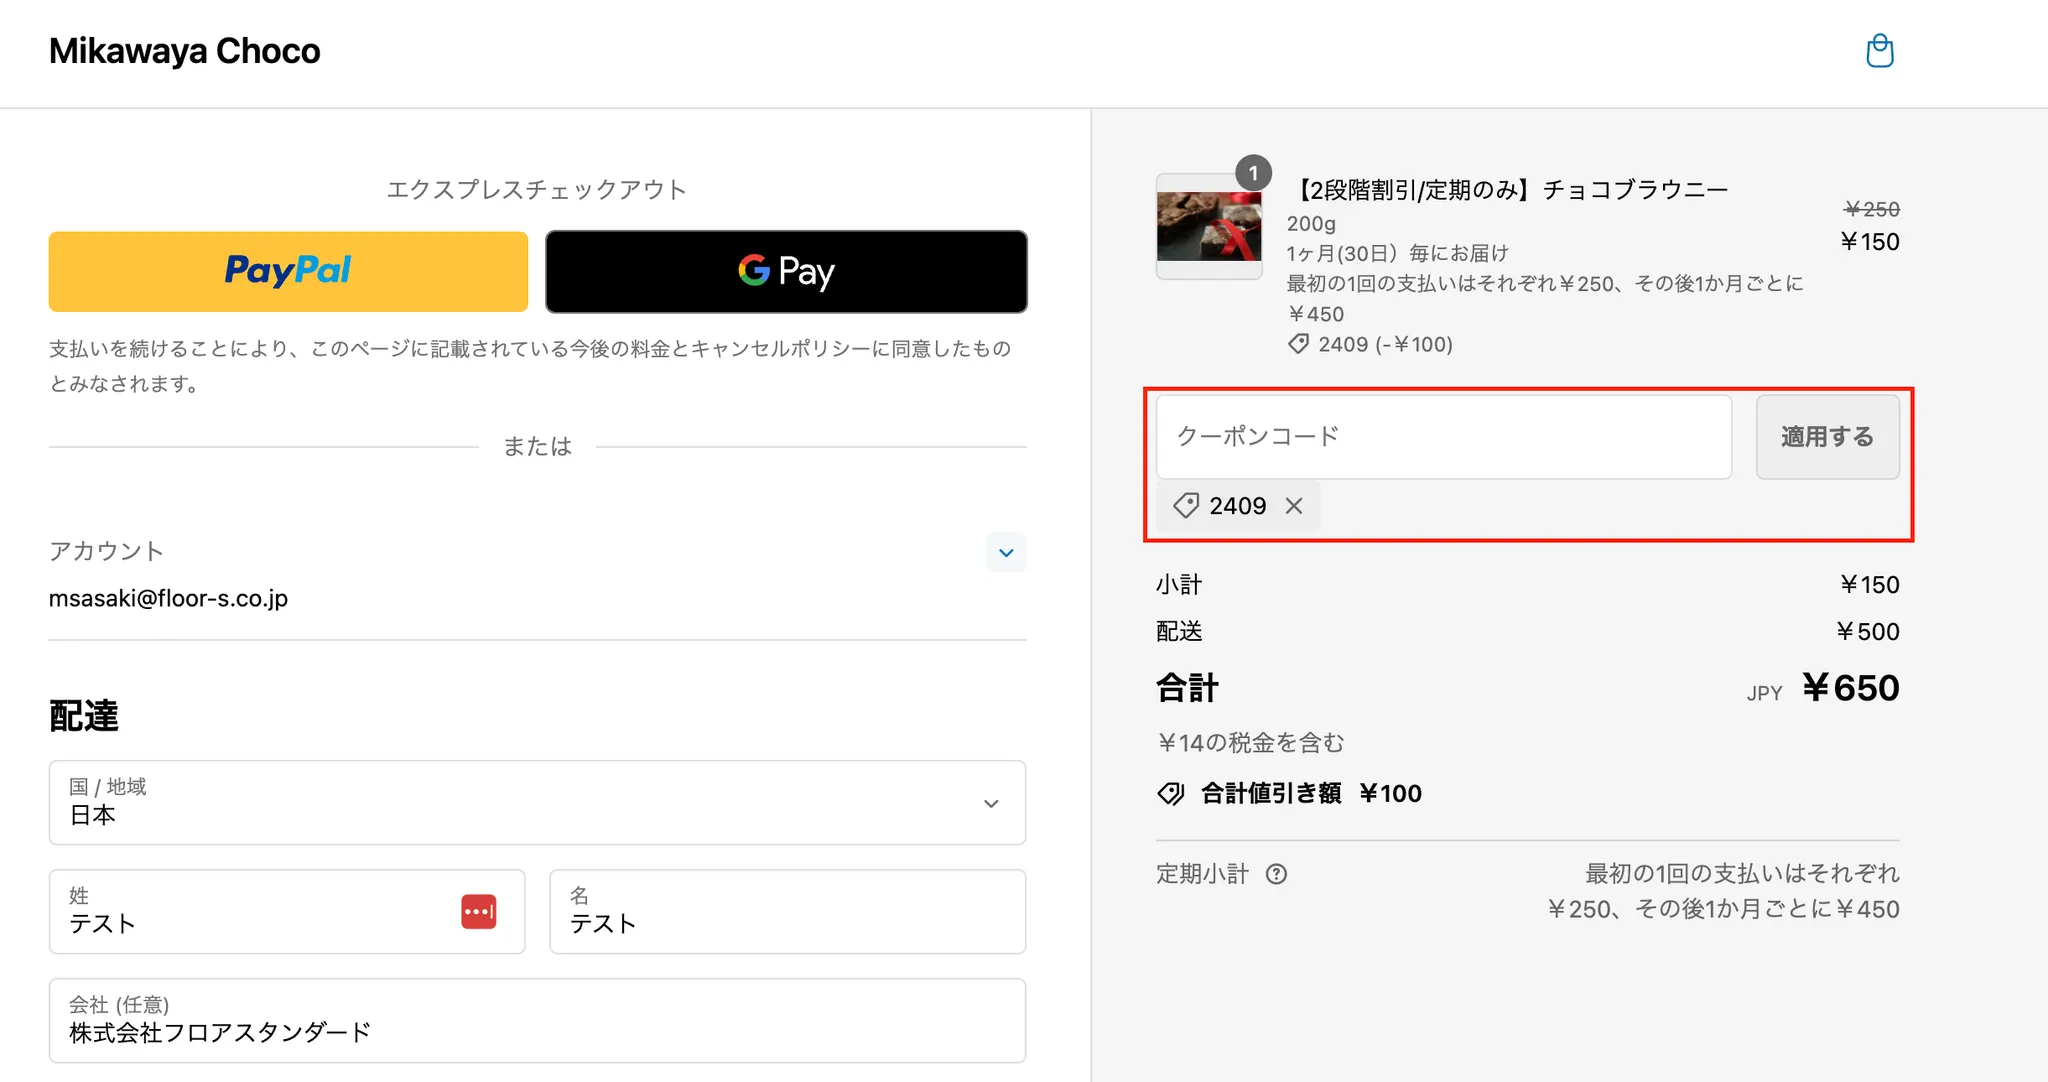Click the quantity badge on product image
This screenshot has height=1082, width=2048.
coord(1253,173)
